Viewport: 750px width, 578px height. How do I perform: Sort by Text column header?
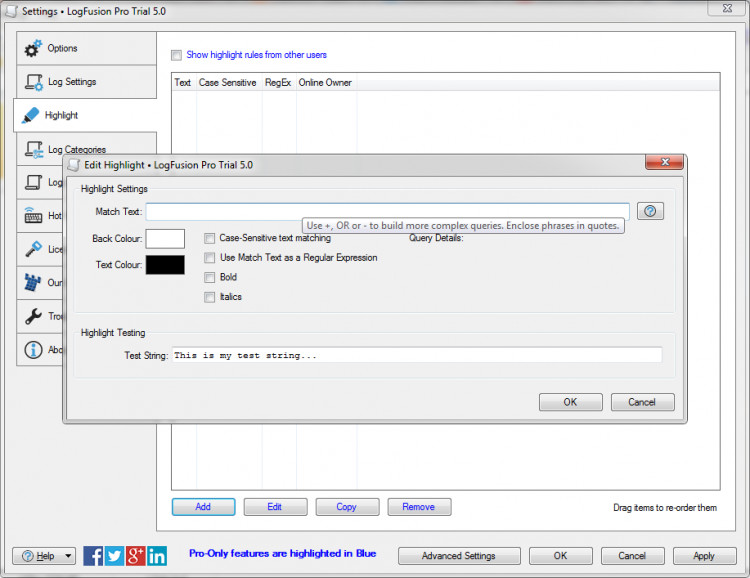click(183, 83)
